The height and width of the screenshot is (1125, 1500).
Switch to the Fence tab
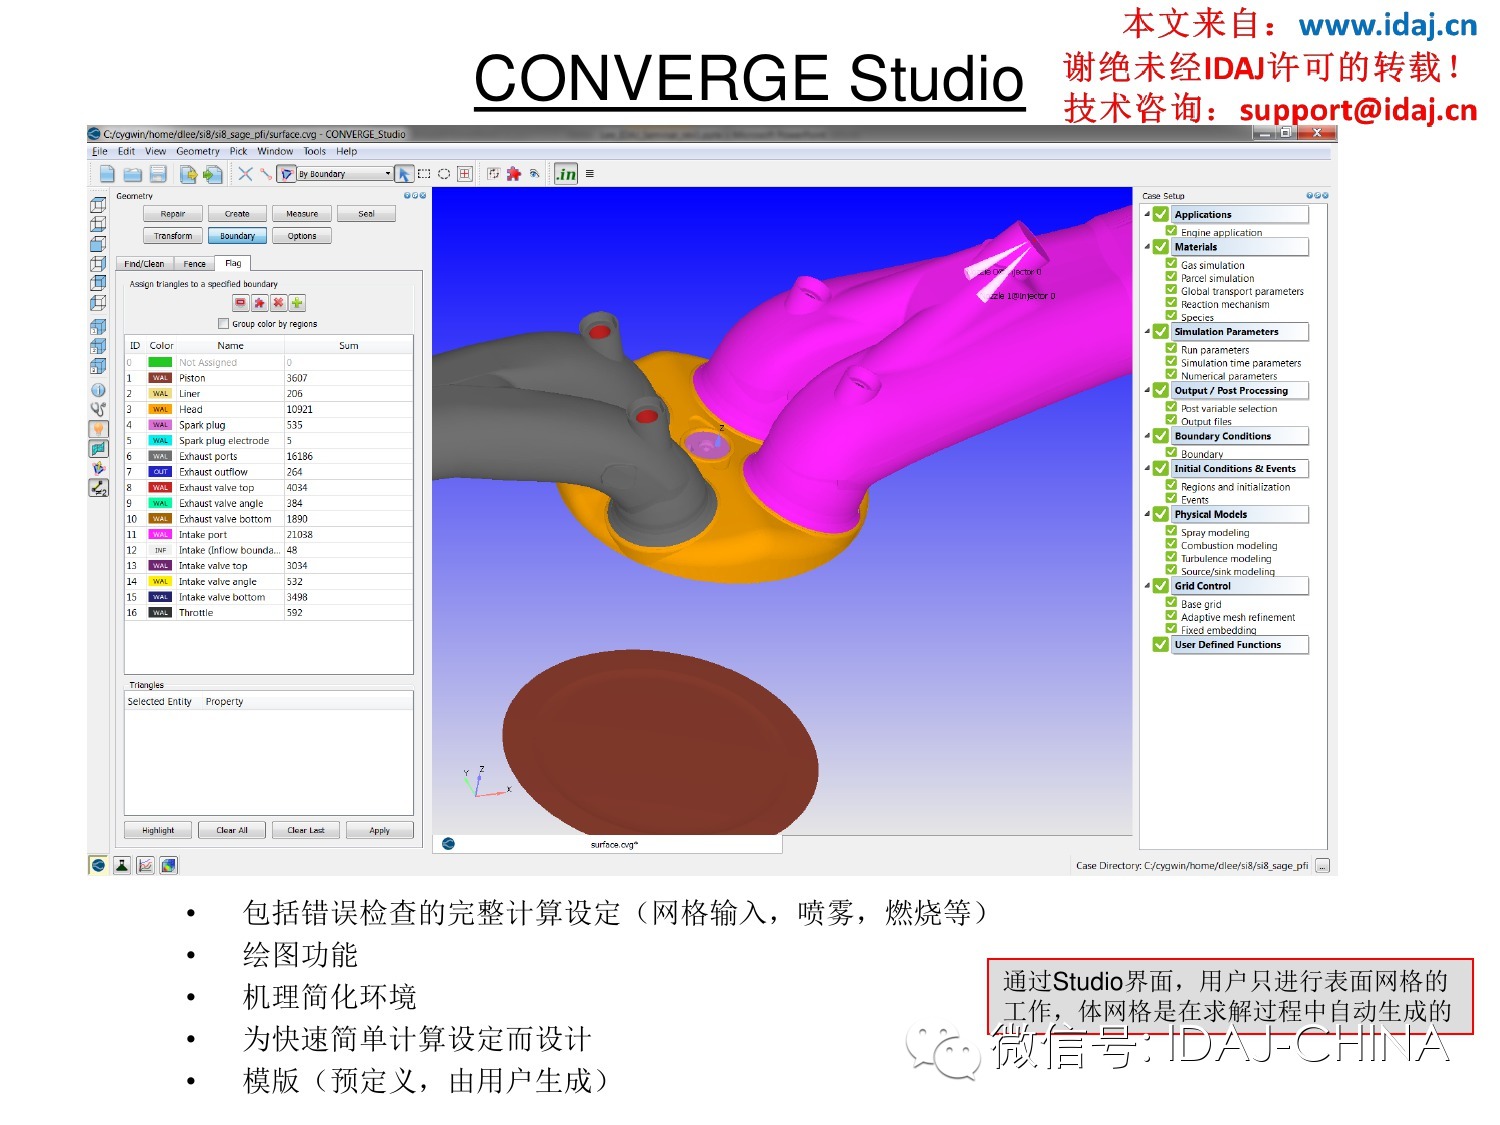coord(195,264)
